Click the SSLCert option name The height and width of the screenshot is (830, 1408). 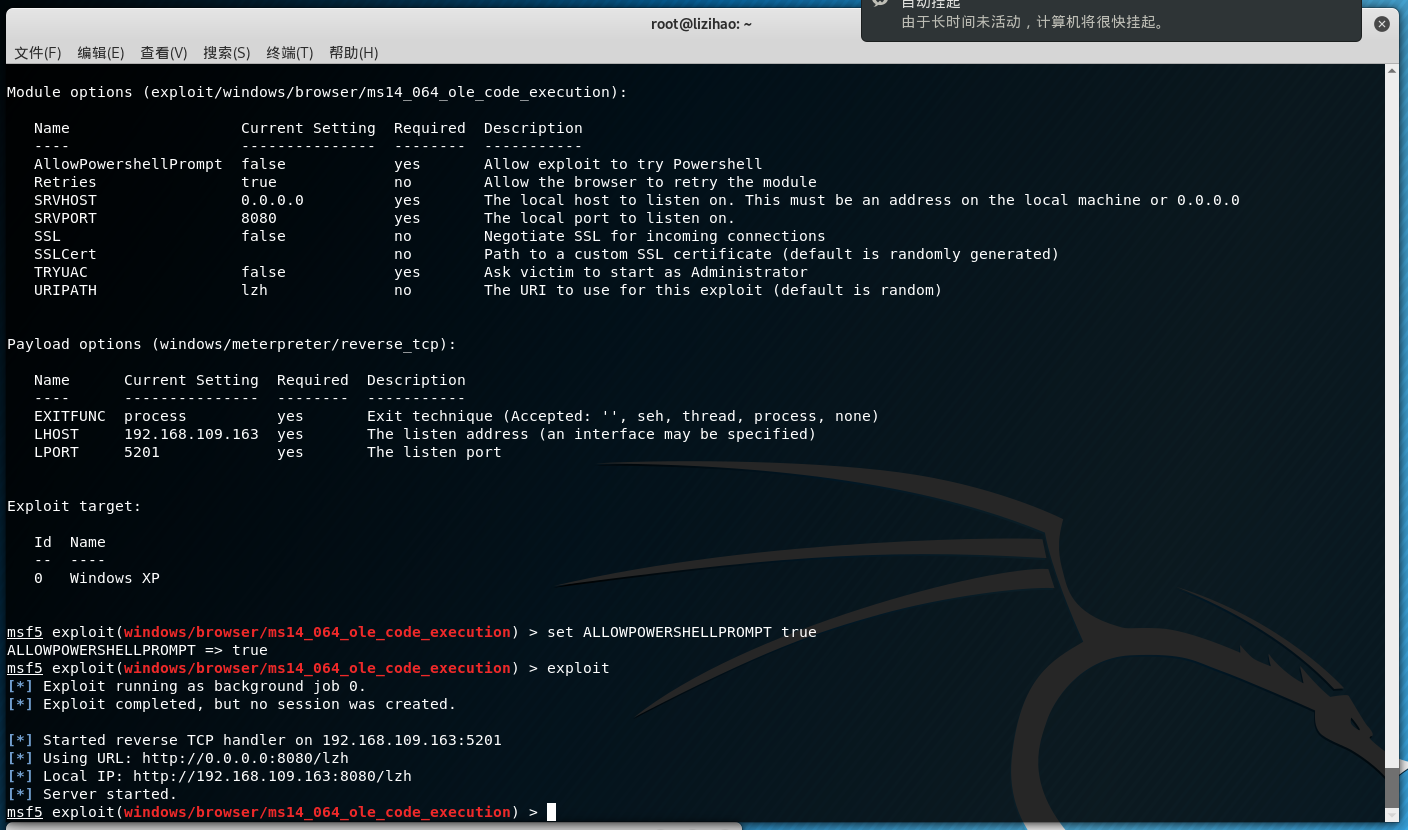click(x=65, y=254)
